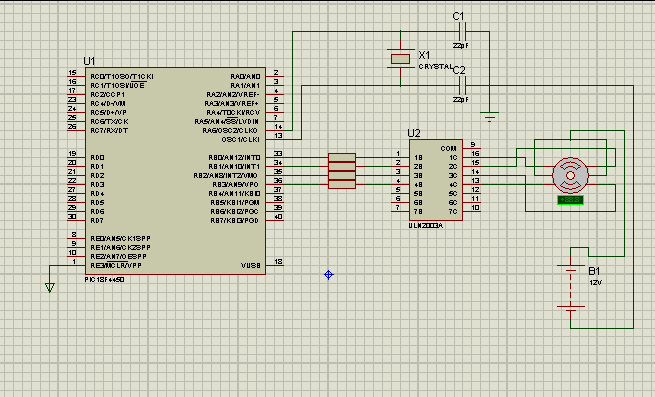Click the 4C output label on U2

pos(453,185)
